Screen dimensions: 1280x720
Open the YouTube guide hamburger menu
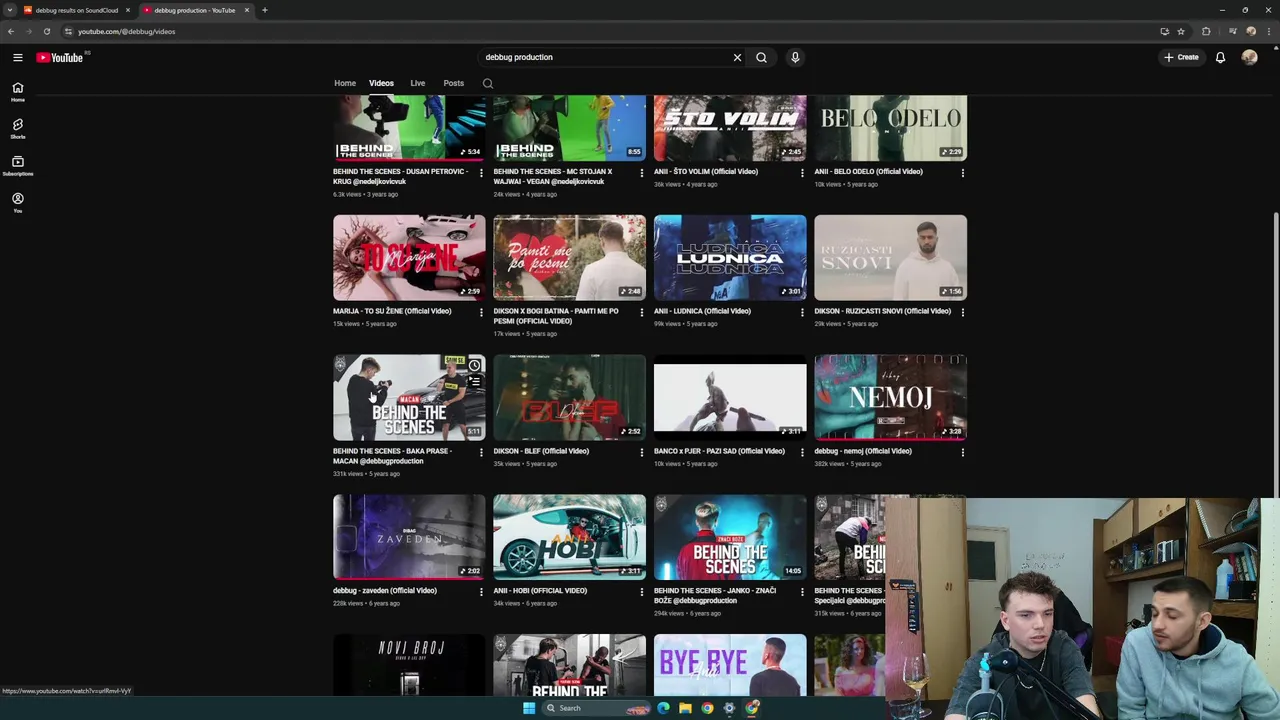pos(17,57)
